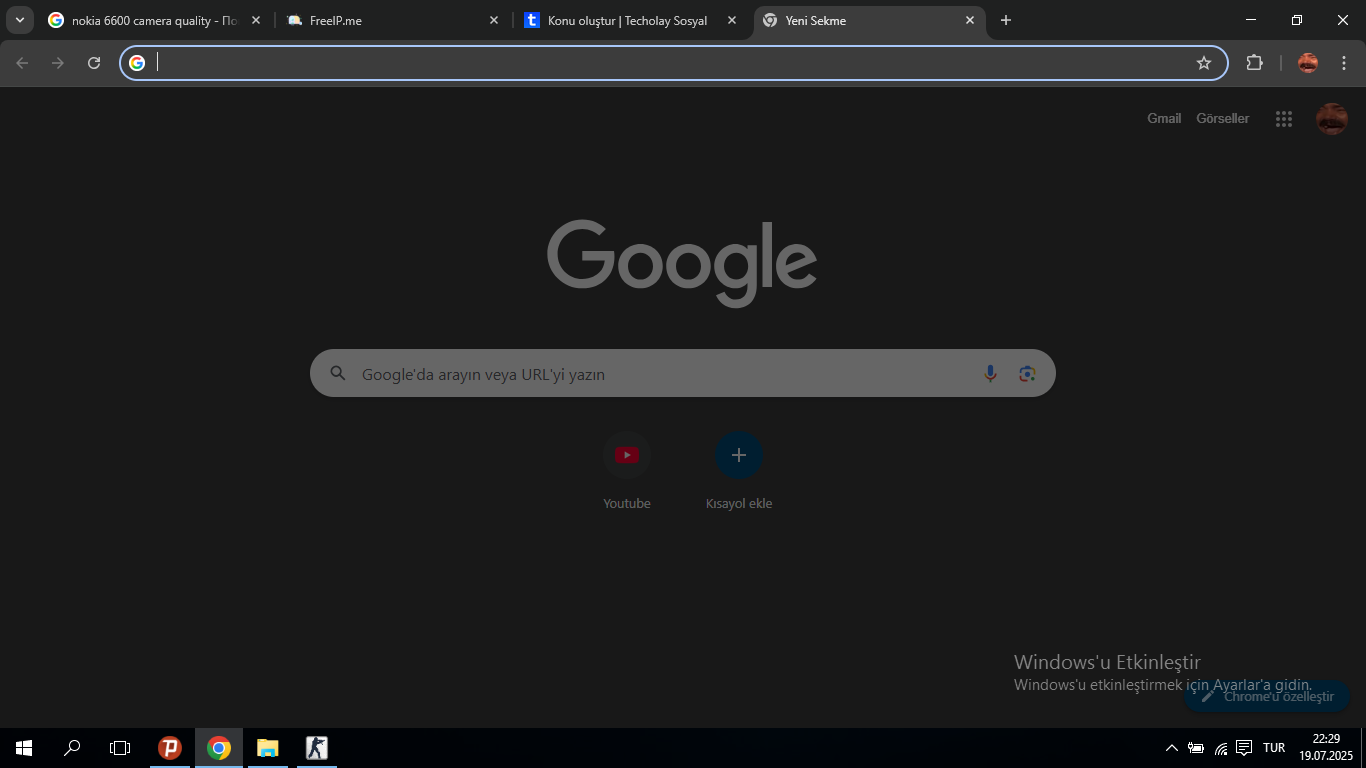Open Windows taskbar search
Viewport: 1366px width, 768px height.
click(x=72, y=748)
